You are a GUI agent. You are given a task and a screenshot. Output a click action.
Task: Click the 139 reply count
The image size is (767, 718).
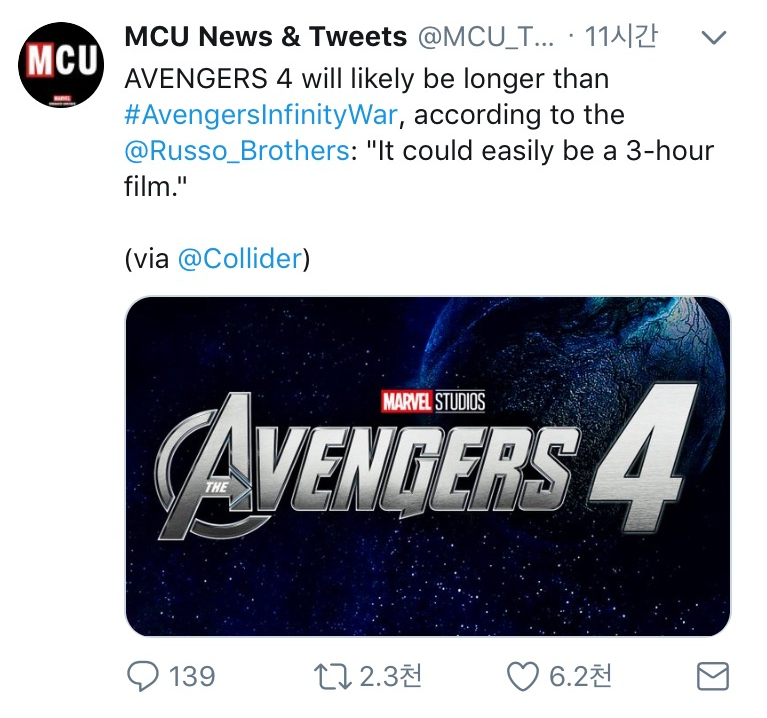[192, 677]
